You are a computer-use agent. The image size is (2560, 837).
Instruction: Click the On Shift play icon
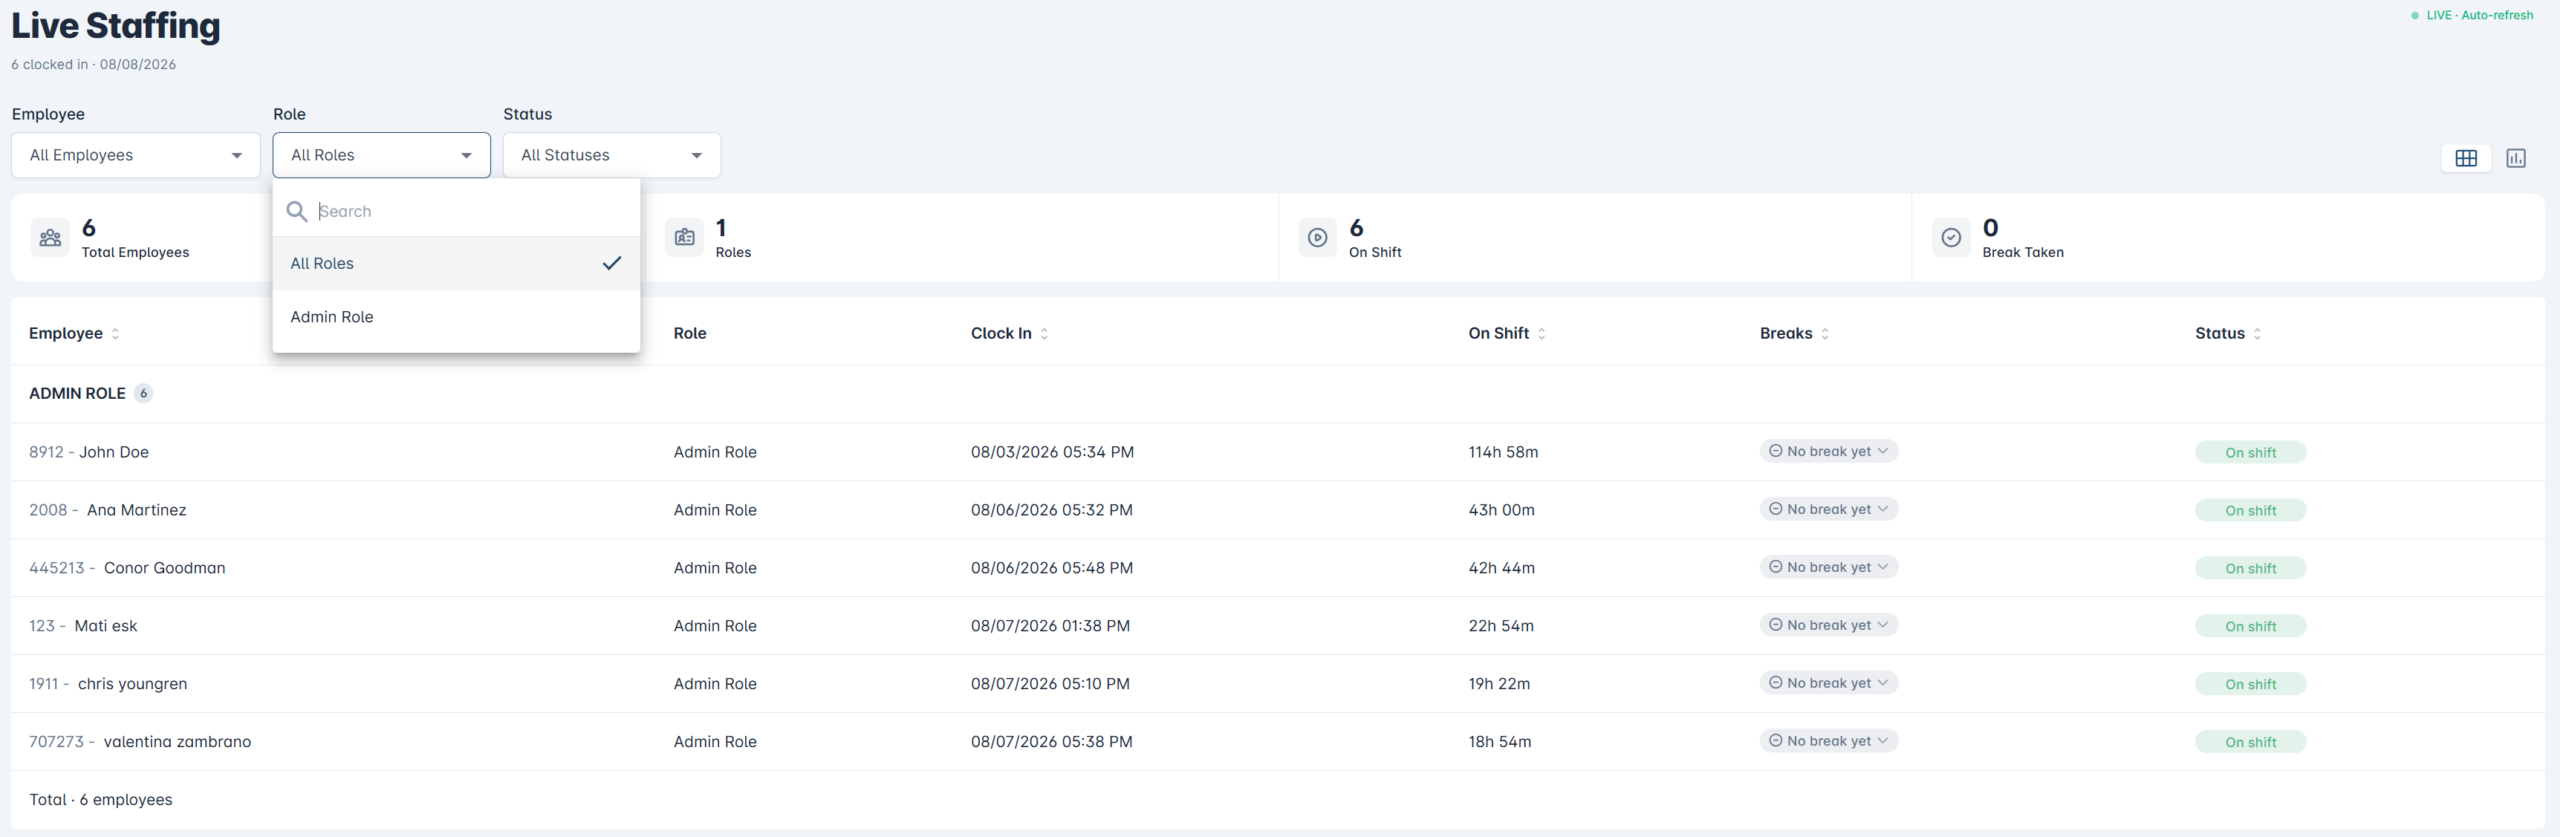pos(1318,238)
